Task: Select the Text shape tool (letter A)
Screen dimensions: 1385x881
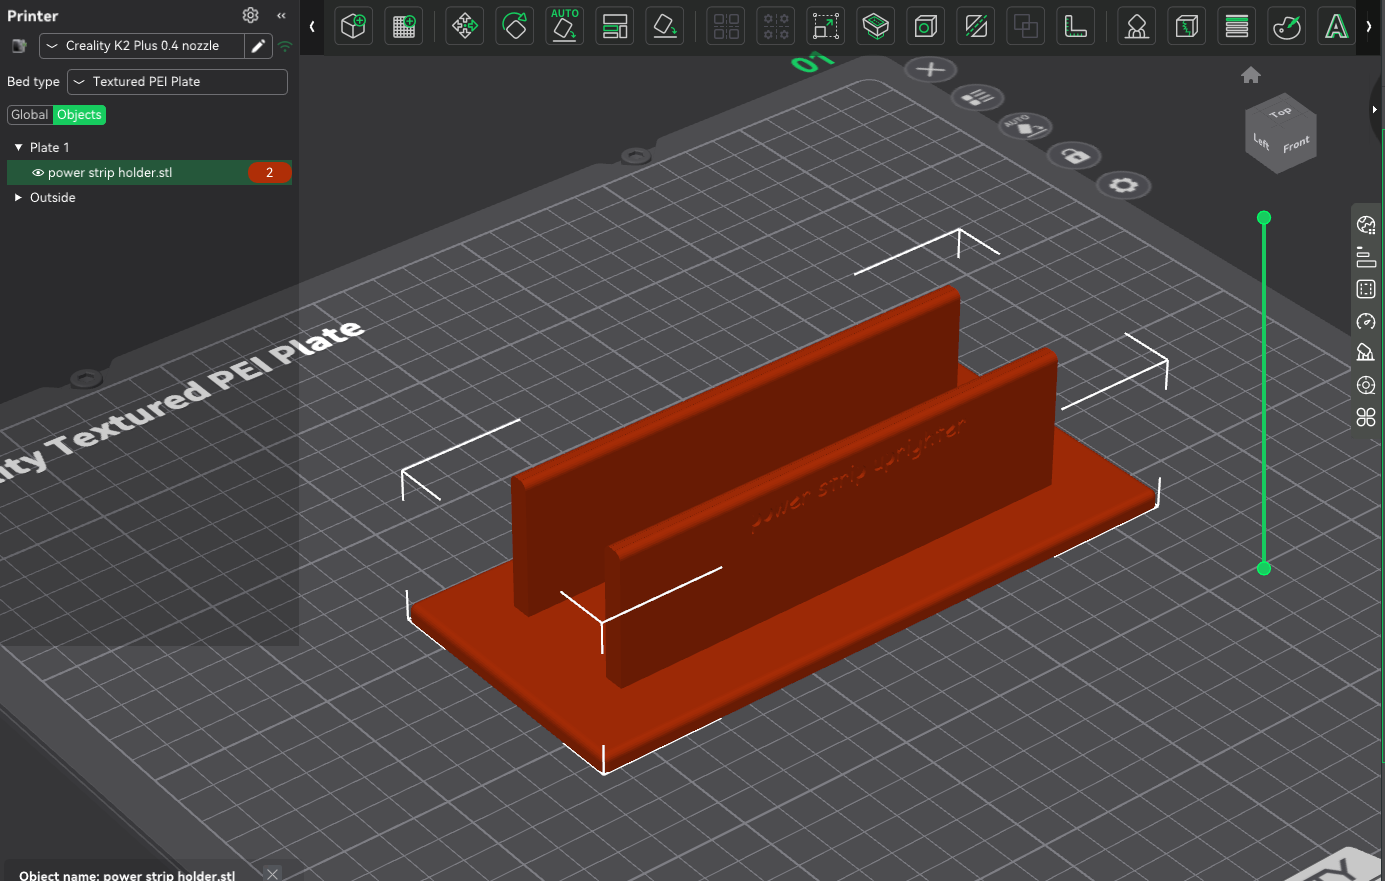Action: pos(1337,26)
